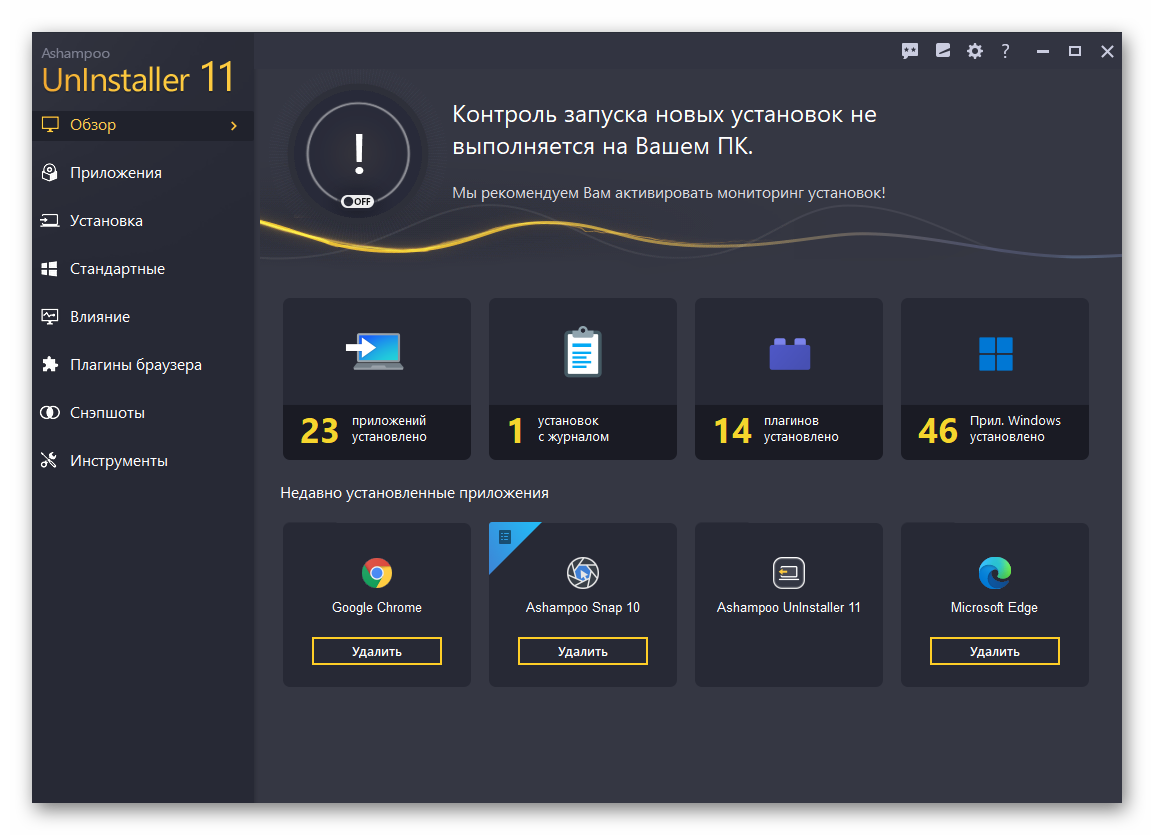This screenshot has width=1154, height=835.
Task: Click the blue Windows apps logo icon
Action: coord(995,354)
